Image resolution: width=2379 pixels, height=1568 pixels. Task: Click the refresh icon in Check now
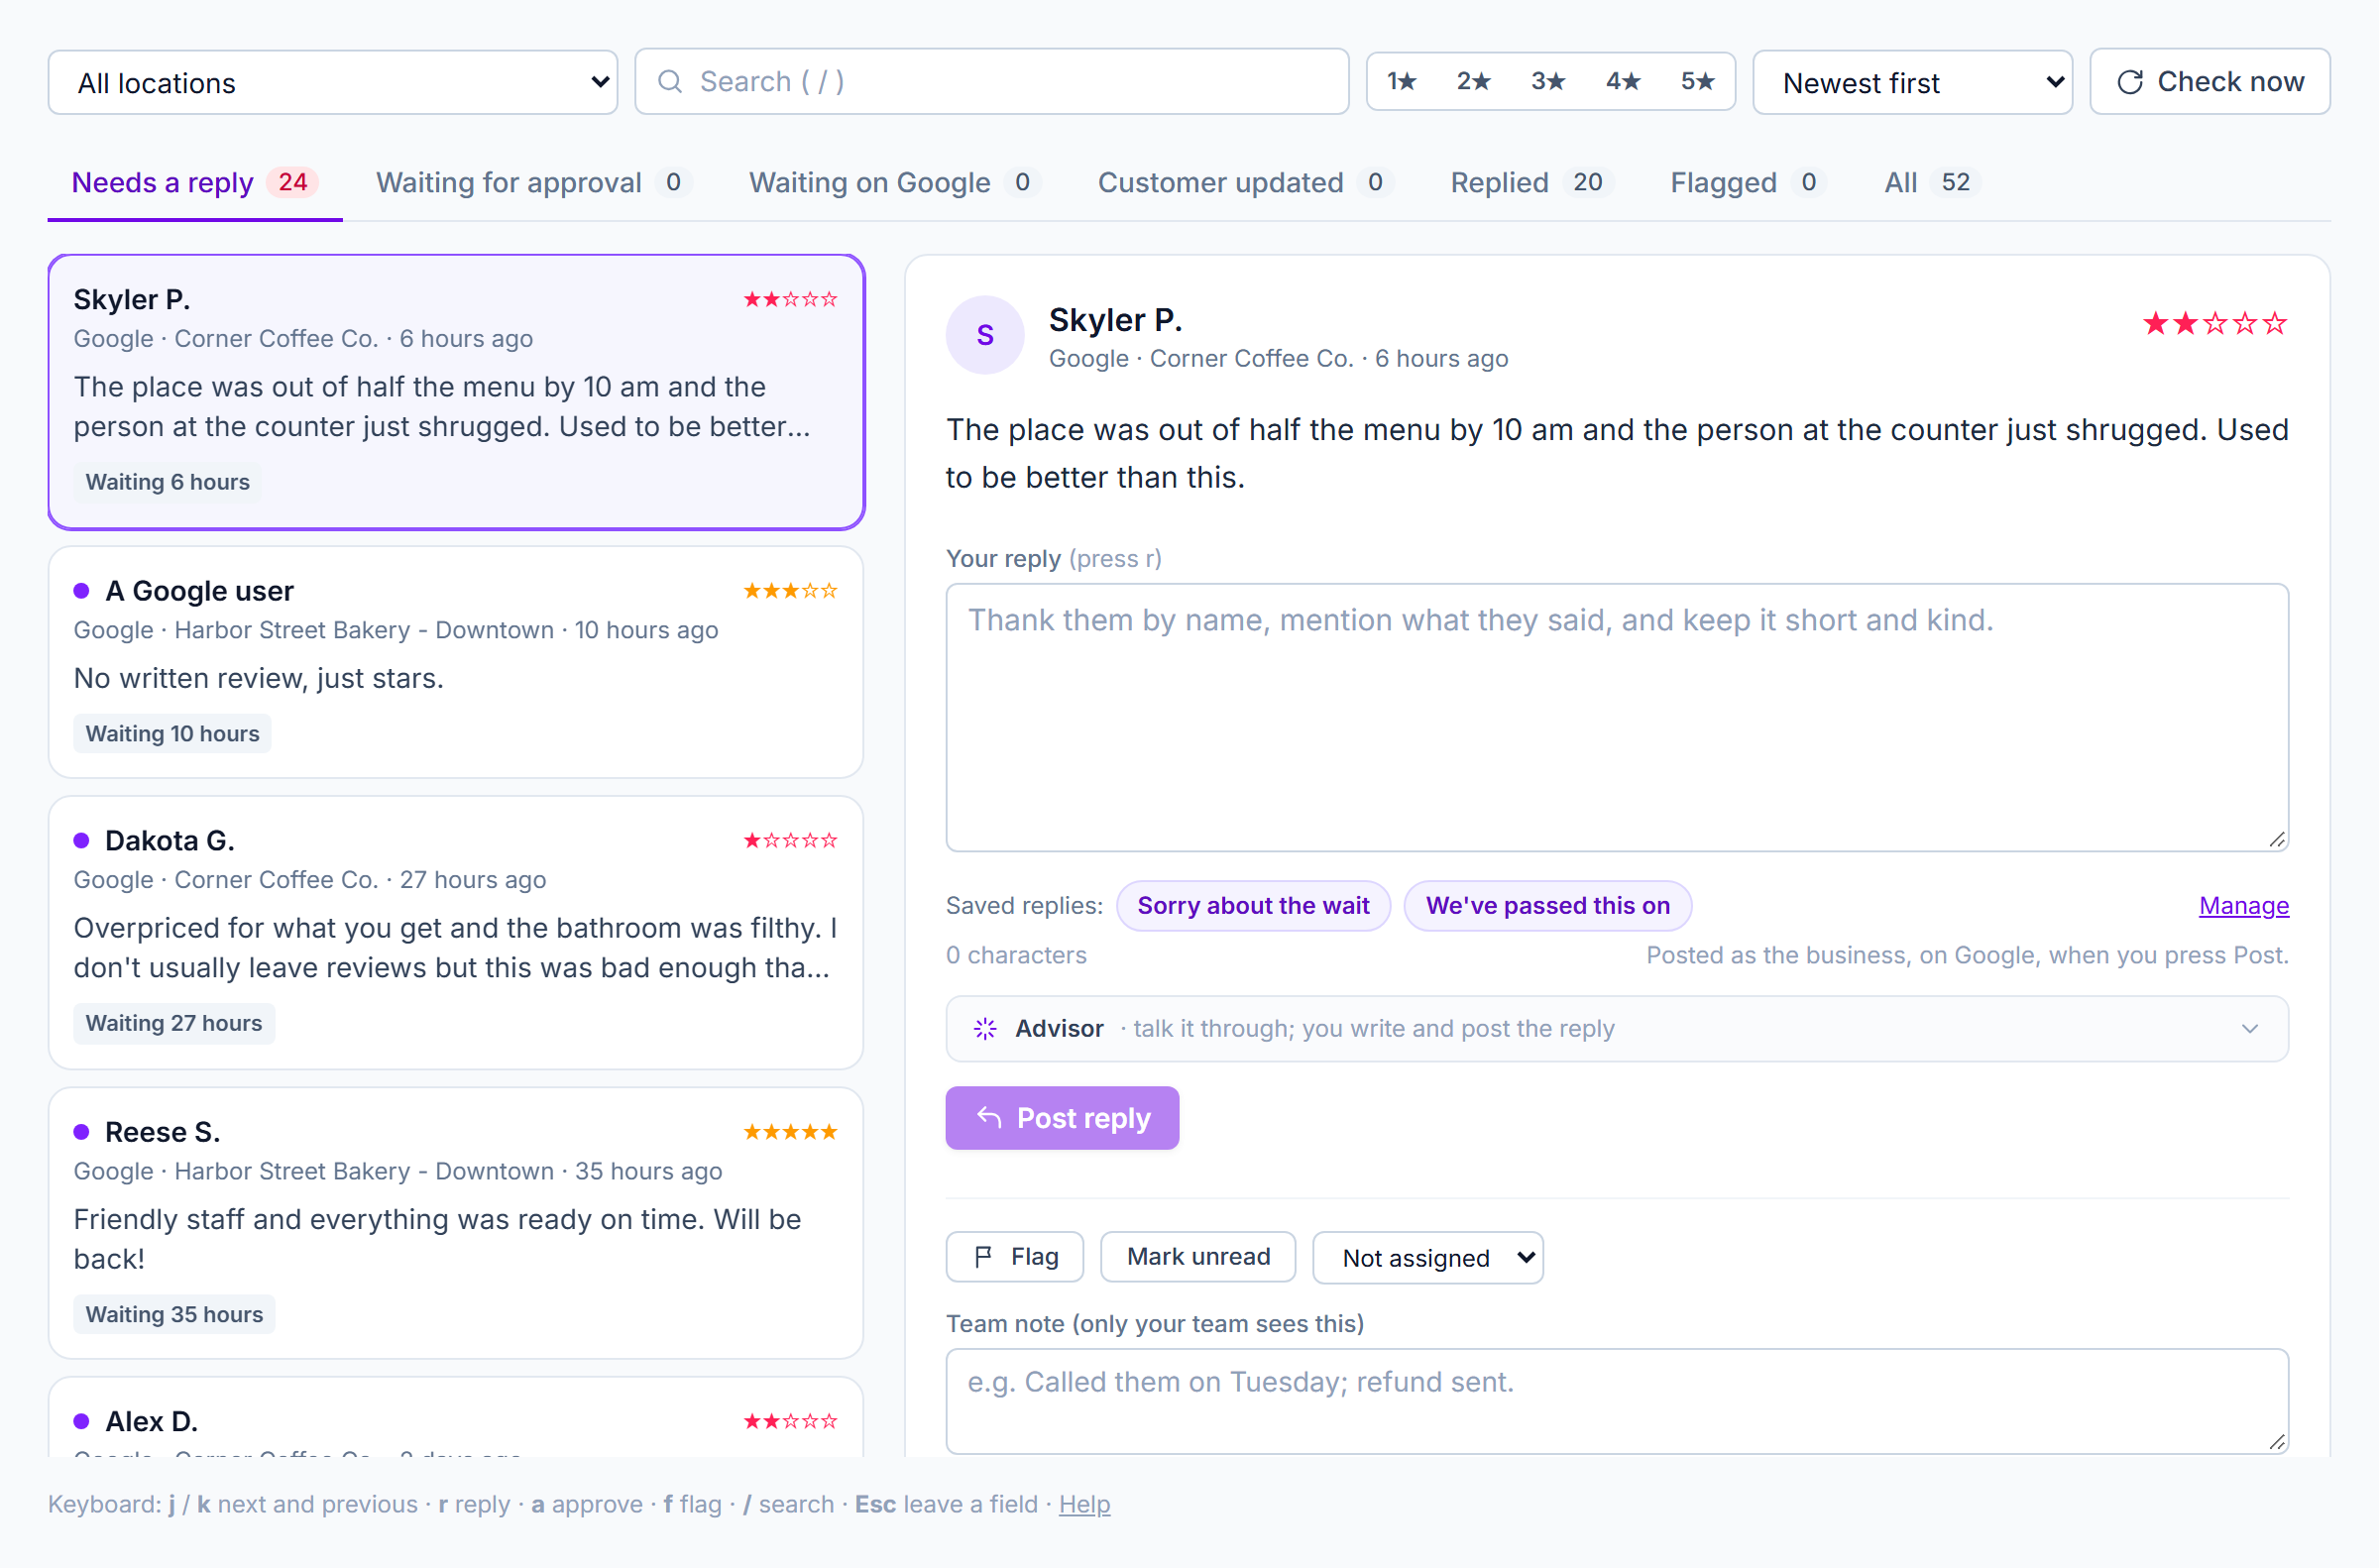coord(2130,82)
